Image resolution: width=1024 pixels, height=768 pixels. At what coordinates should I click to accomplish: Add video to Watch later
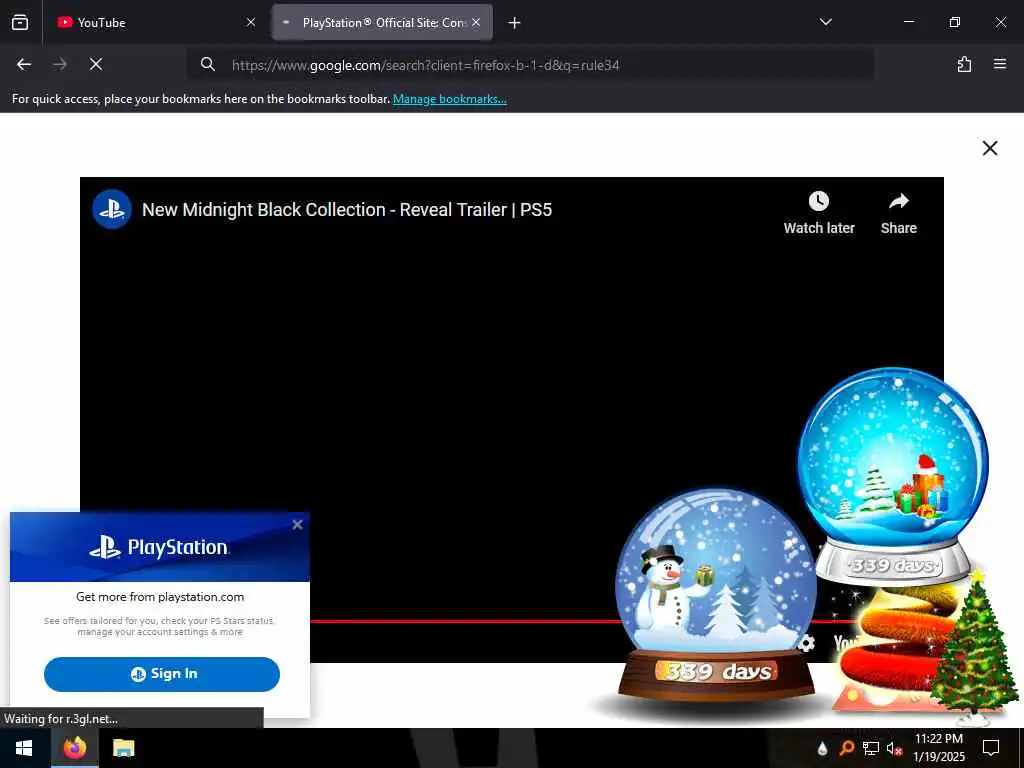tap(819, 213)
